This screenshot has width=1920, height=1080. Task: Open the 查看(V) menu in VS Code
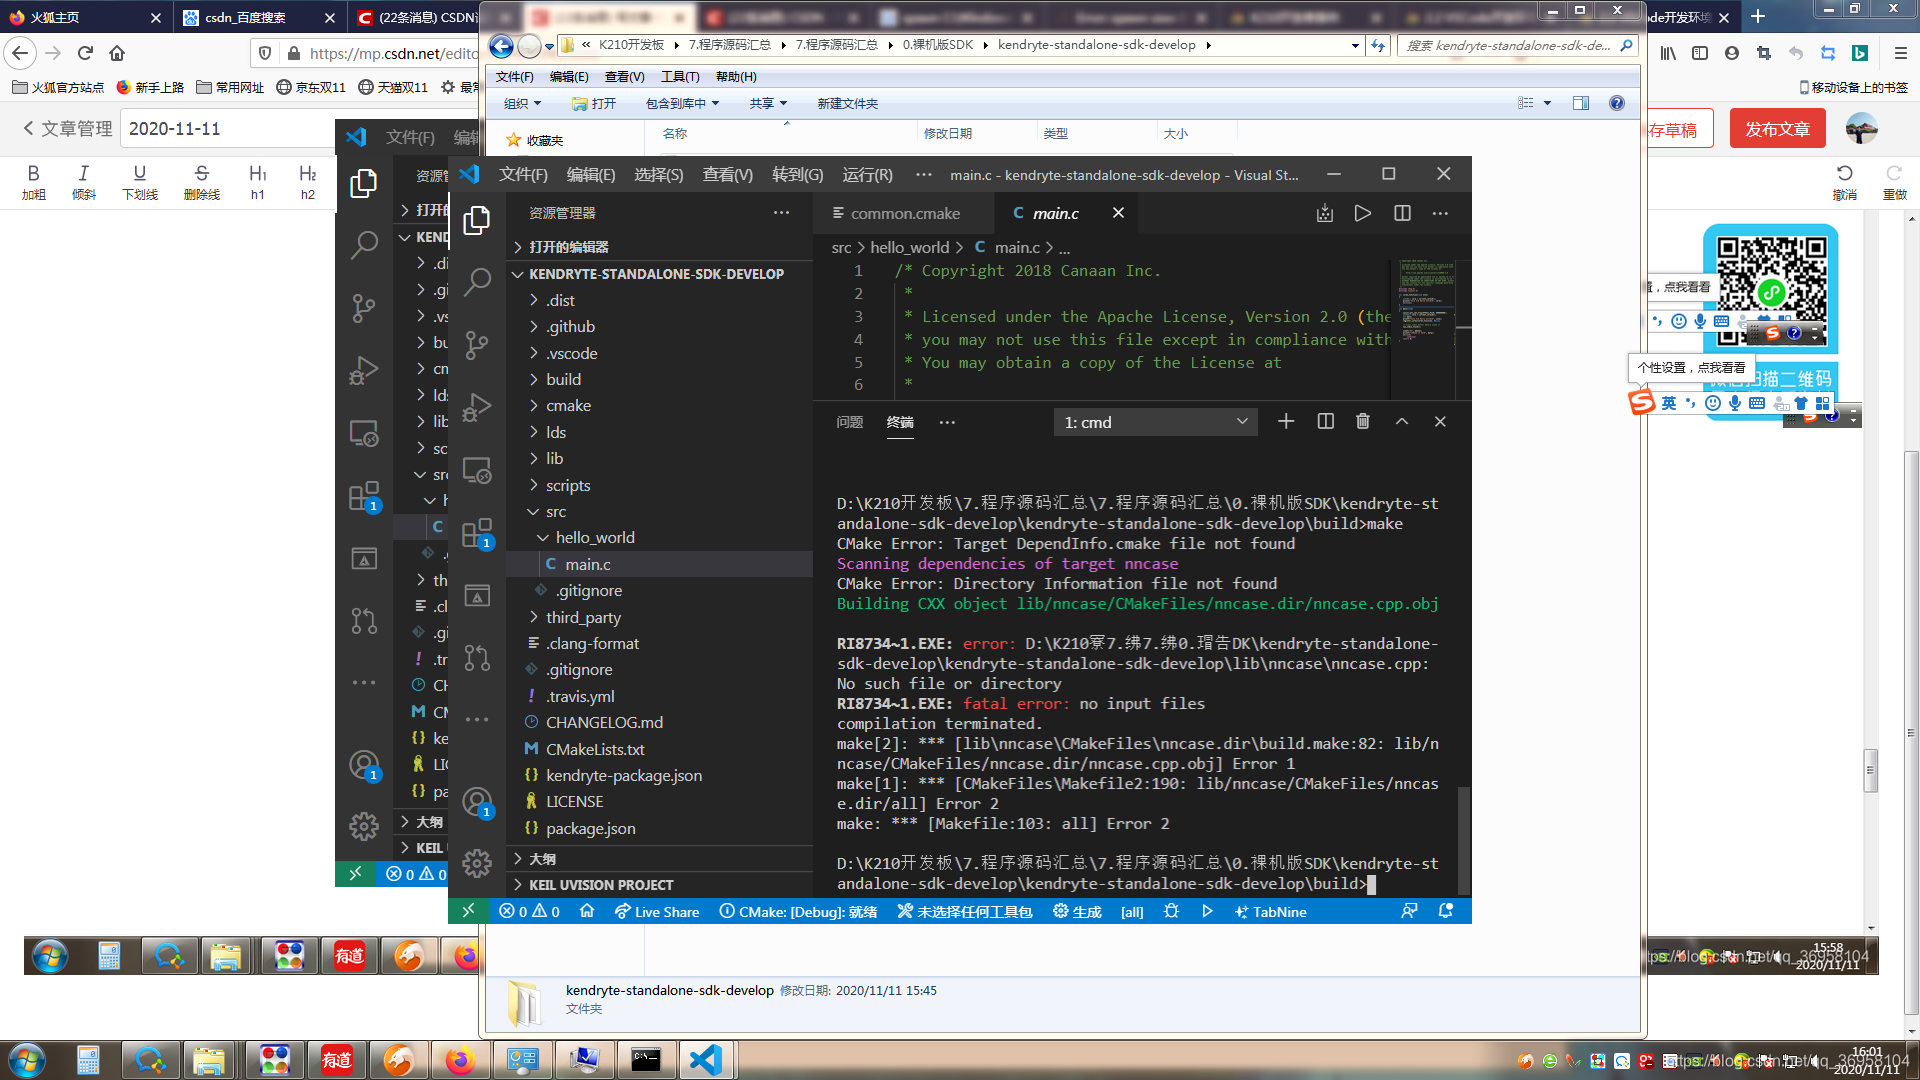point(727,174)
